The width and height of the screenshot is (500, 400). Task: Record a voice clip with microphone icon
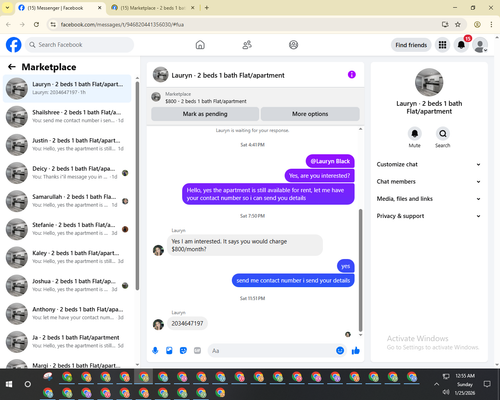[155, 351]
